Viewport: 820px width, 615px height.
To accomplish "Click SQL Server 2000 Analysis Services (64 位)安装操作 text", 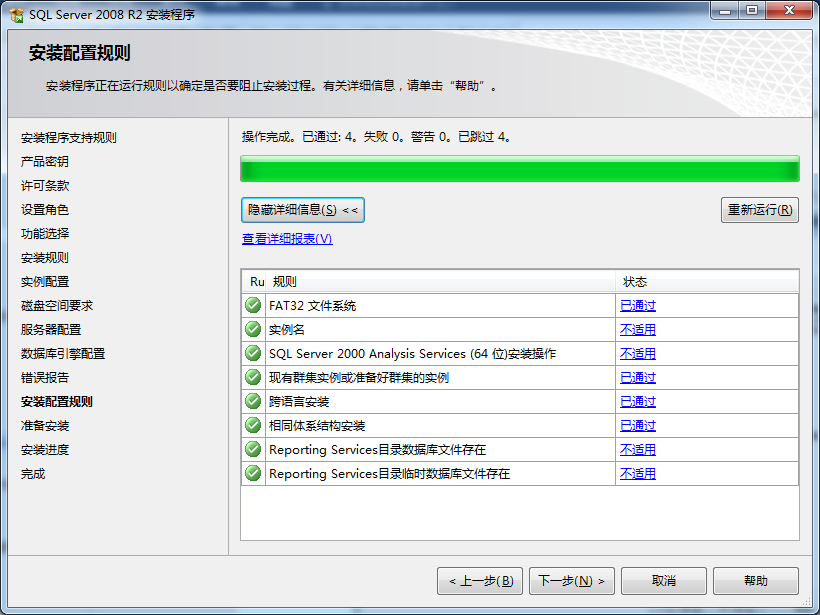I will tap(412, 354).
